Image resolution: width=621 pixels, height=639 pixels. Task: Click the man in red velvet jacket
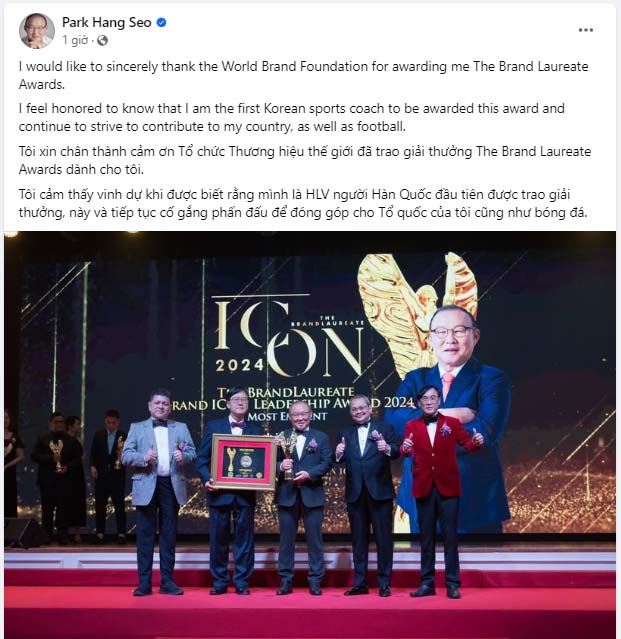pos(437,491)
